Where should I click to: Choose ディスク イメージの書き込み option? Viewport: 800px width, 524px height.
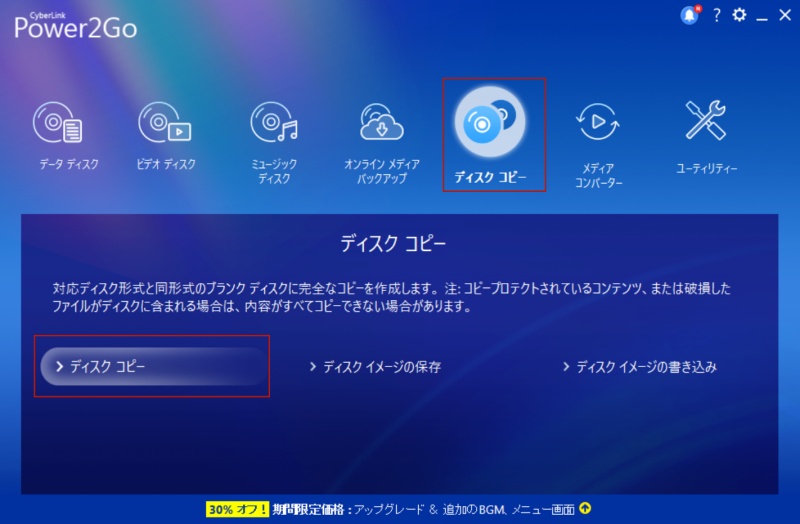[640, 367]
